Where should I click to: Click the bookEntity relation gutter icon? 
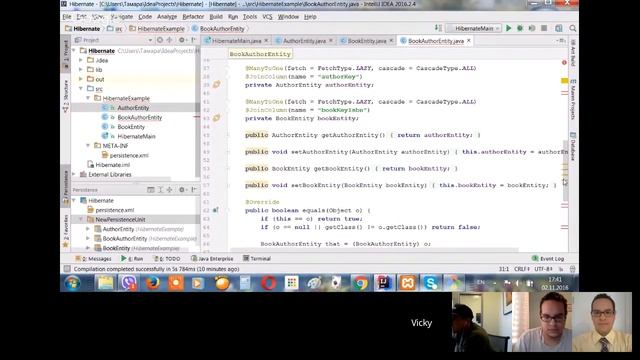tap(216, 118)
